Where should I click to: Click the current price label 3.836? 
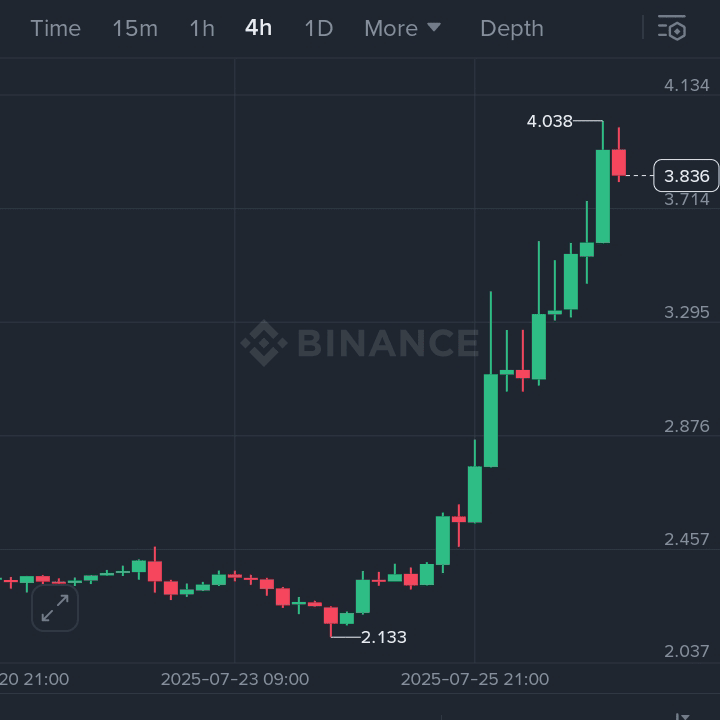coord(686,176)
